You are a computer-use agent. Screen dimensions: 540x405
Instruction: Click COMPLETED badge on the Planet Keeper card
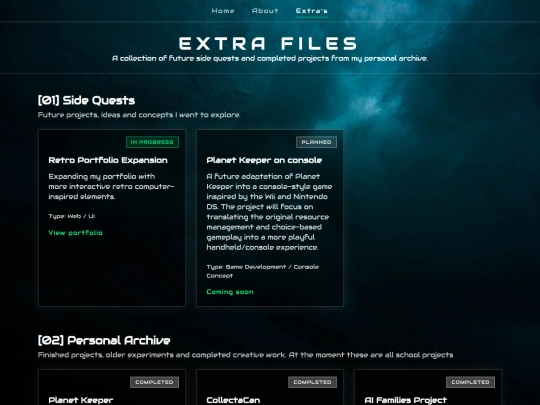pyautogui.click(x=154, y=382)
